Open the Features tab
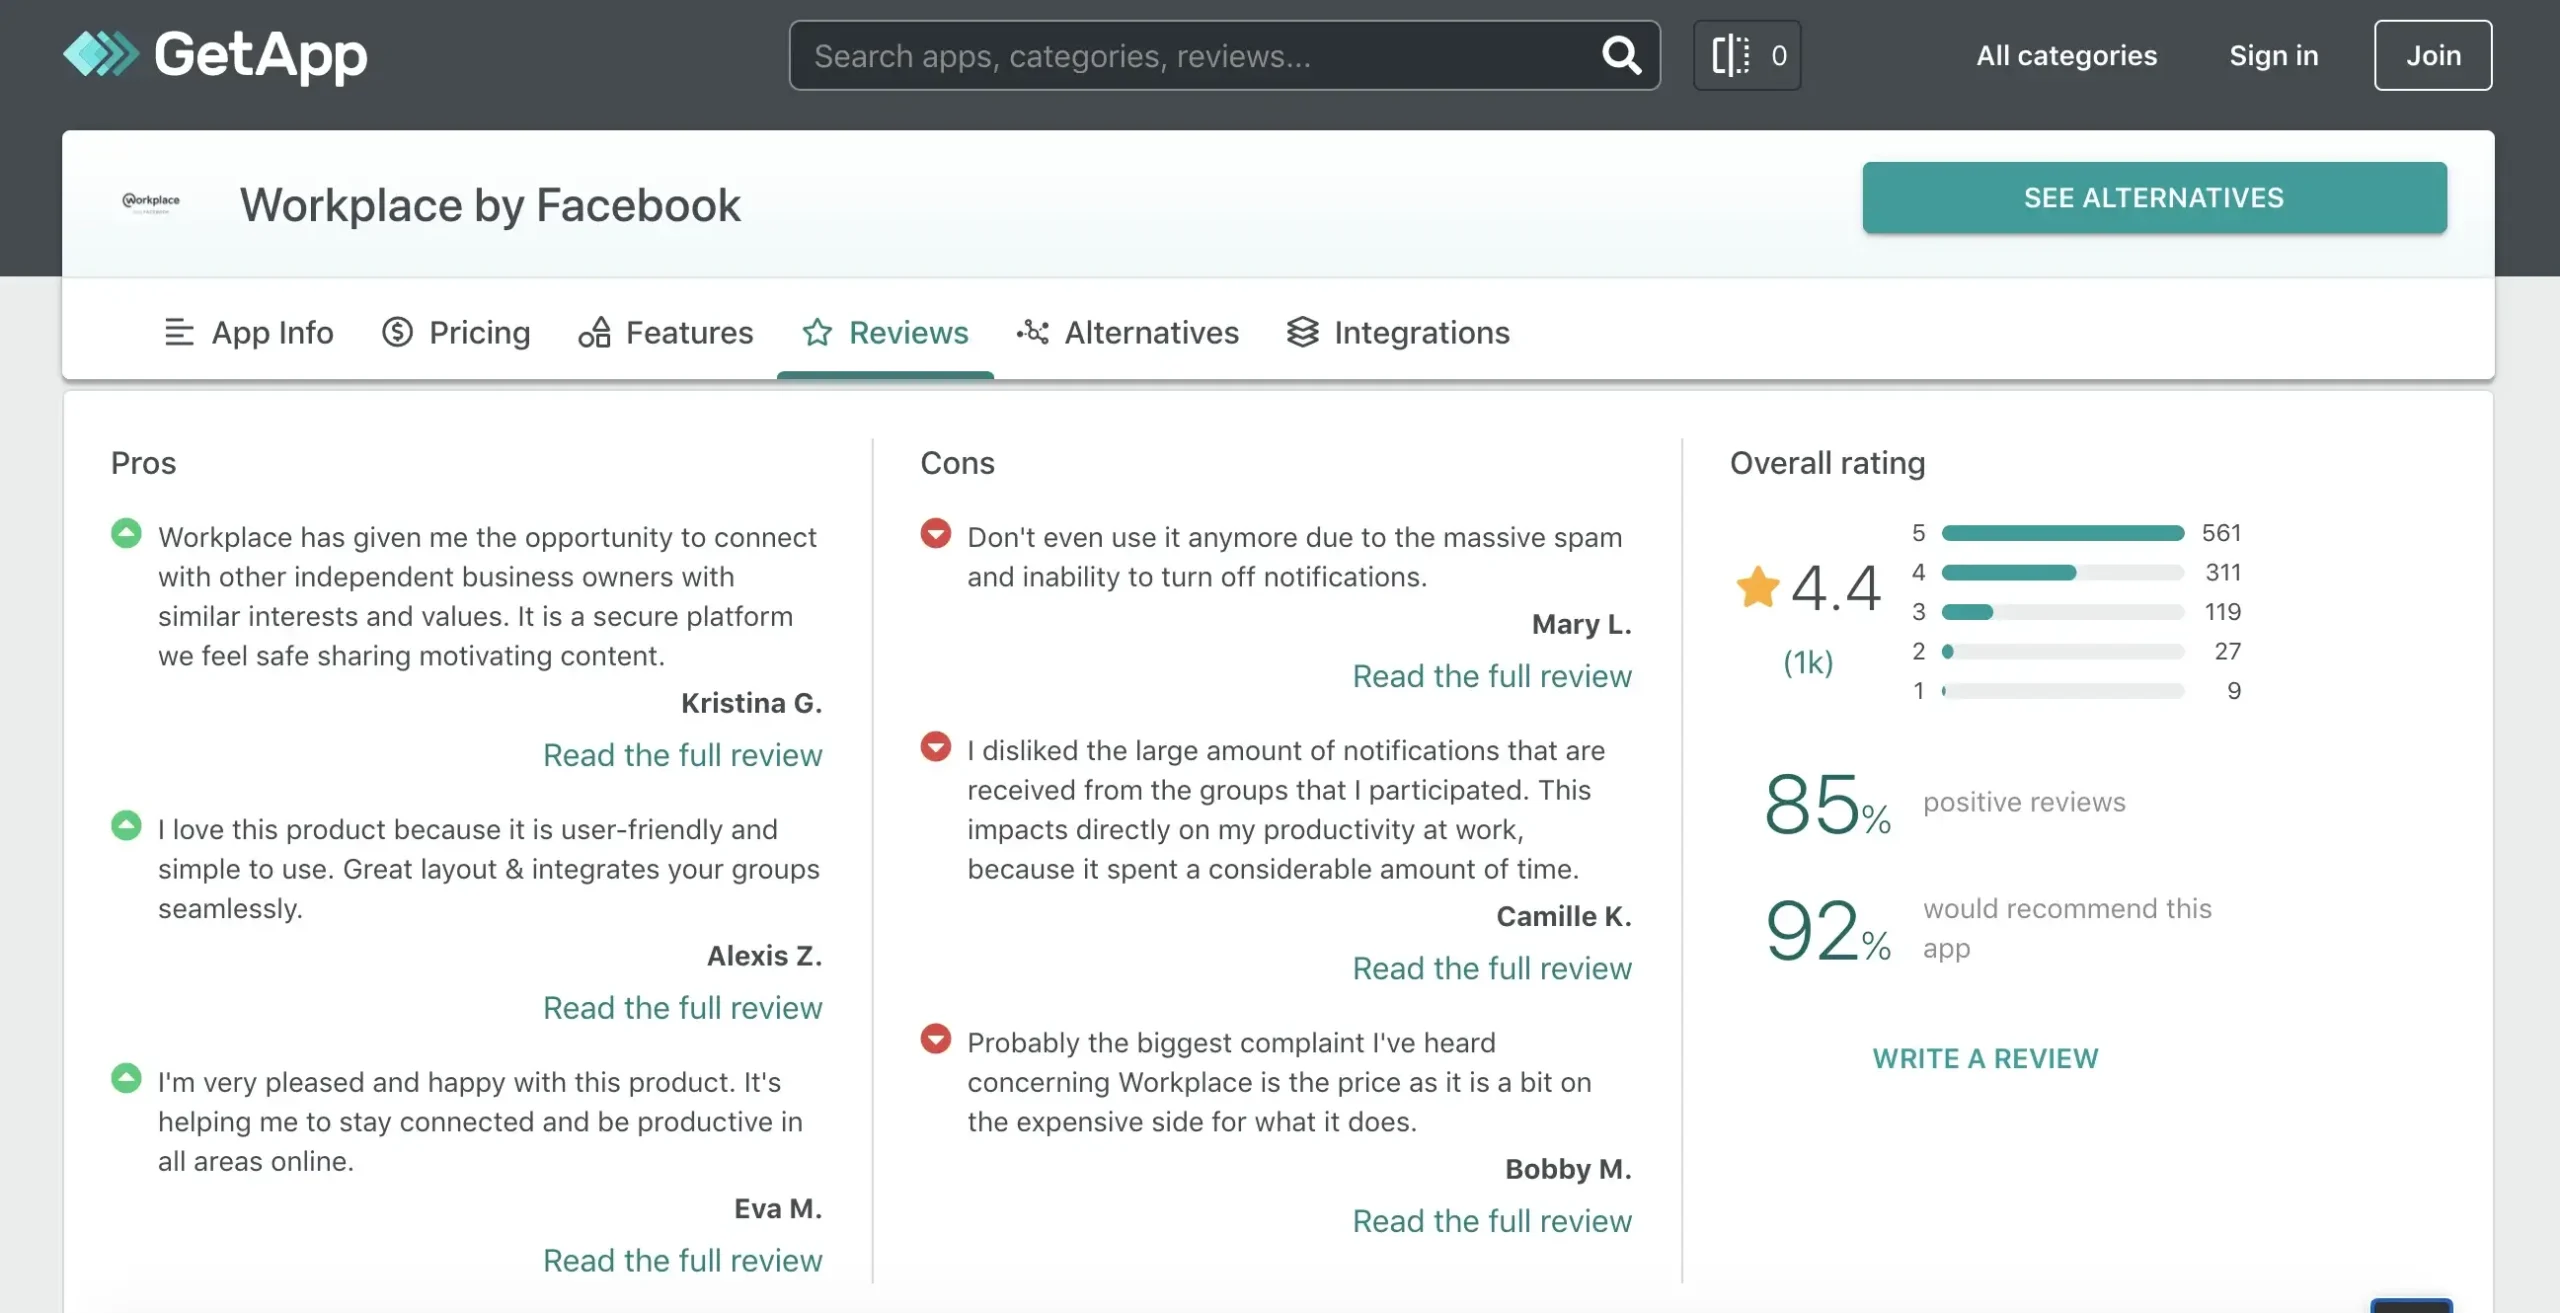Viewport: 2560px width, 1313px height. [666, 332]
